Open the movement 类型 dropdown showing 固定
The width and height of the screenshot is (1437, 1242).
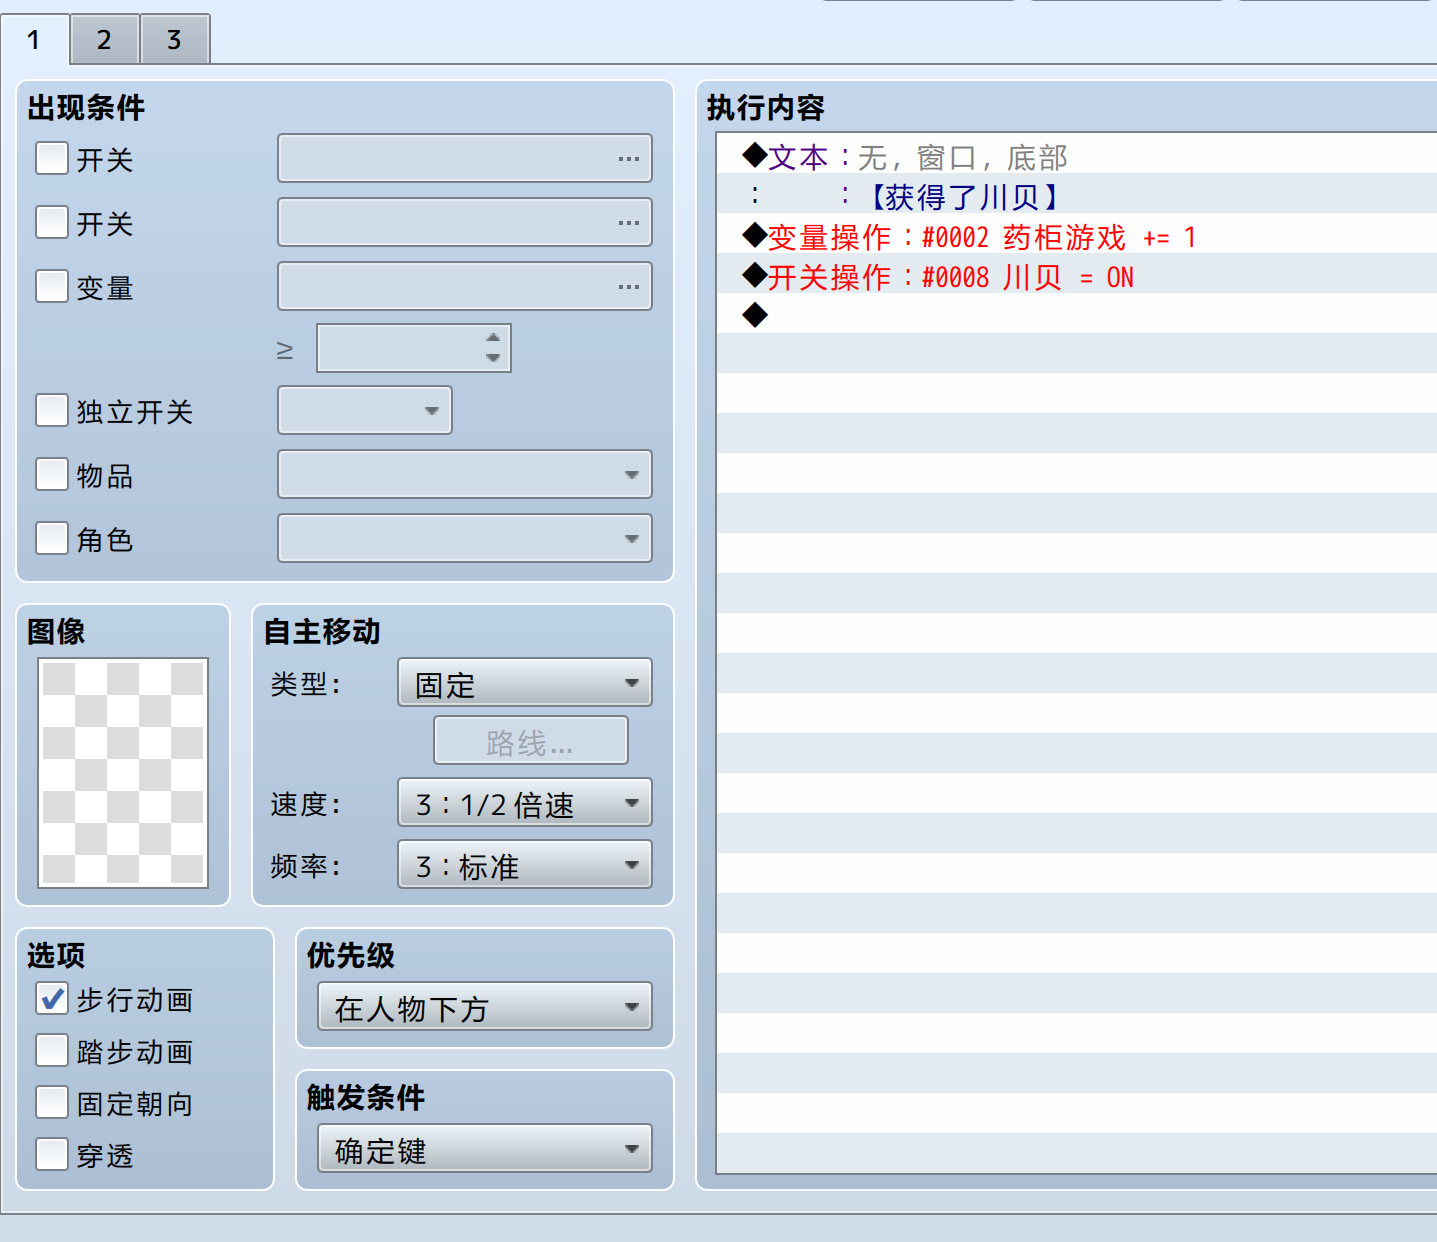point(525,682)
